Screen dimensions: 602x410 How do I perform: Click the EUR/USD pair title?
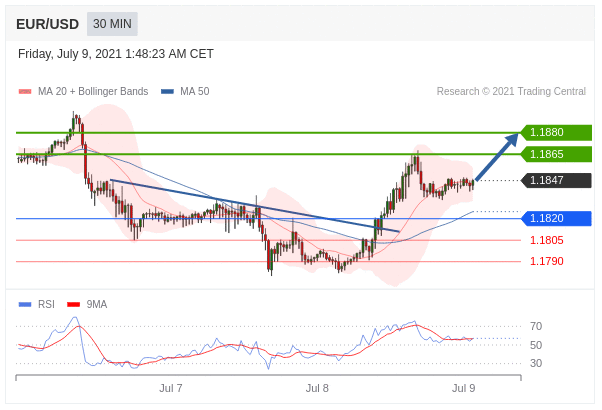(47, 24)
